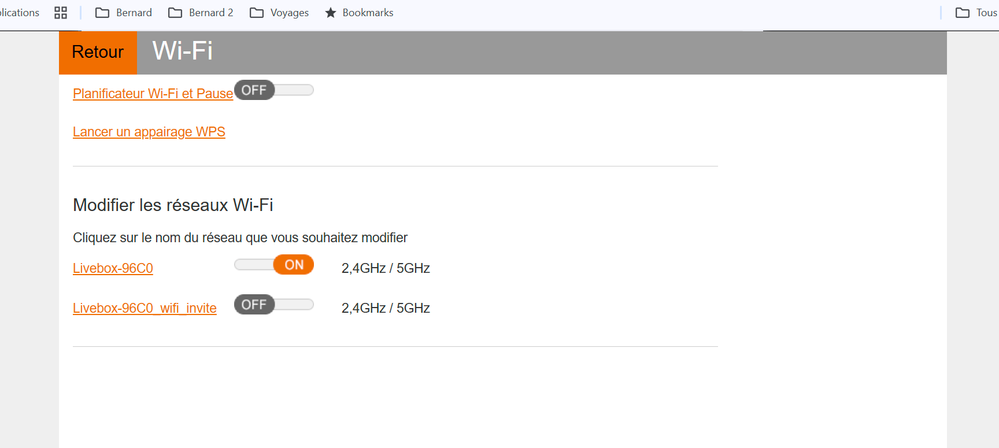This screenshot has height=448, width=999.
Task: Click the 2,4GHz / 5GHz label next to Livebox-96C0
Action: click(x=385, y=268)
